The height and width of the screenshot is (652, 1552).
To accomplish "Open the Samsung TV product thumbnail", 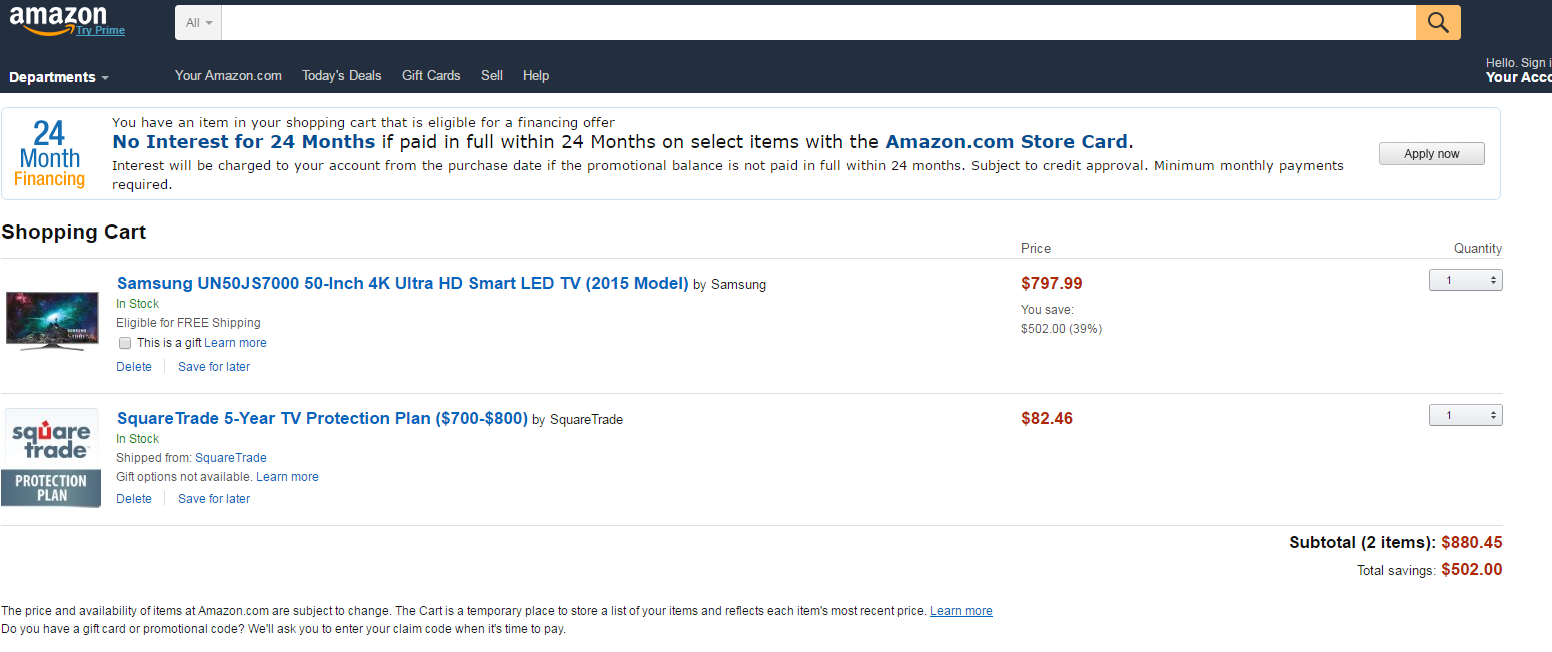I will (52, 320).
